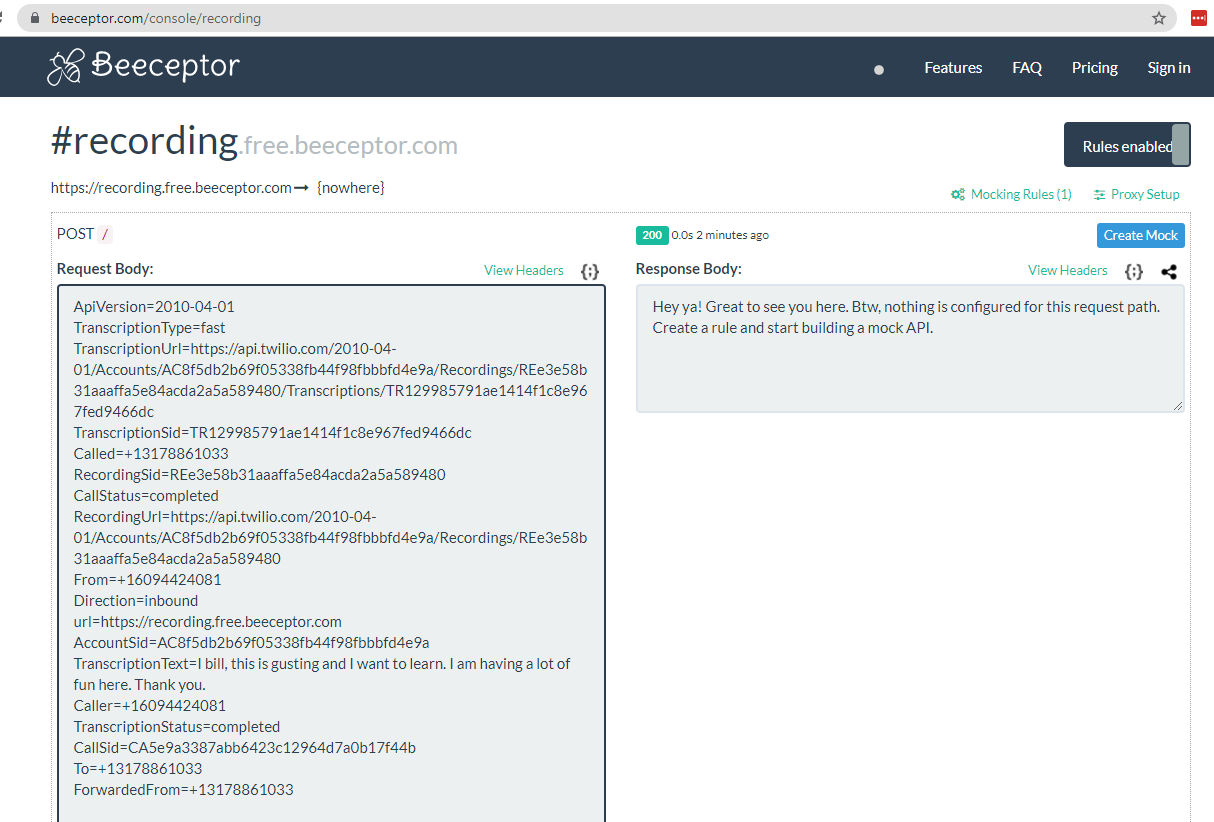Click the red browser extension icon
This screenshot has width=1214, height=822.
click(x=1198, y=18)
